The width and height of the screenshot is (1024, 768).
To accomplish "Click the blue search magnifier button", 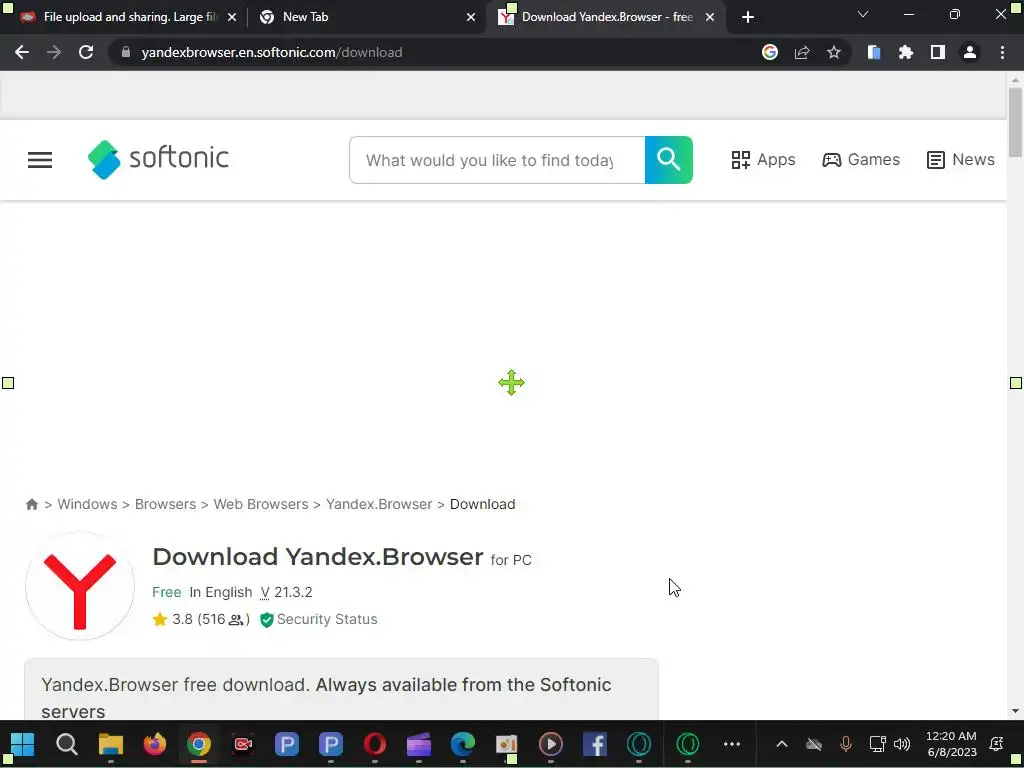I will click(x=669, y=160).
